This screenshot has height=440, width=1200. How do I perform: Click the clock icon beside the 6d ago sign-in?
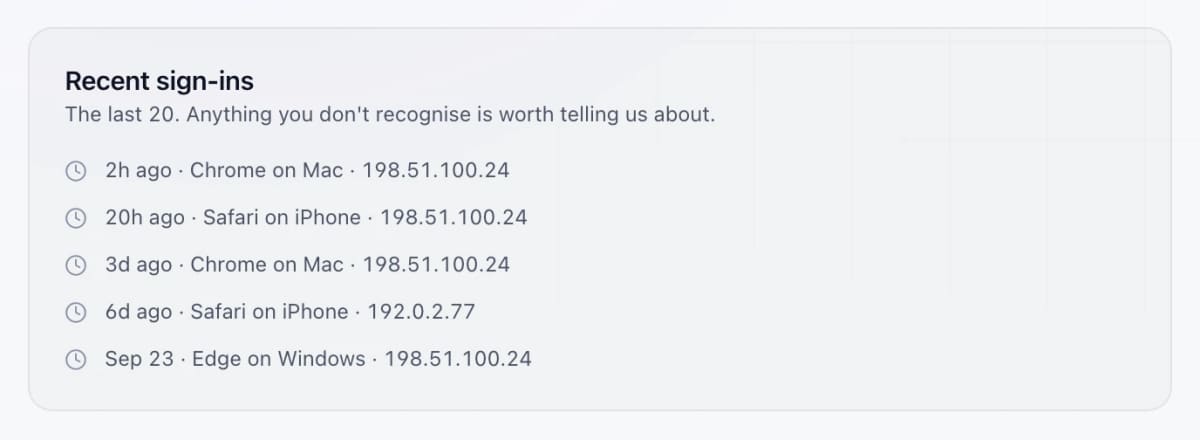76,312
